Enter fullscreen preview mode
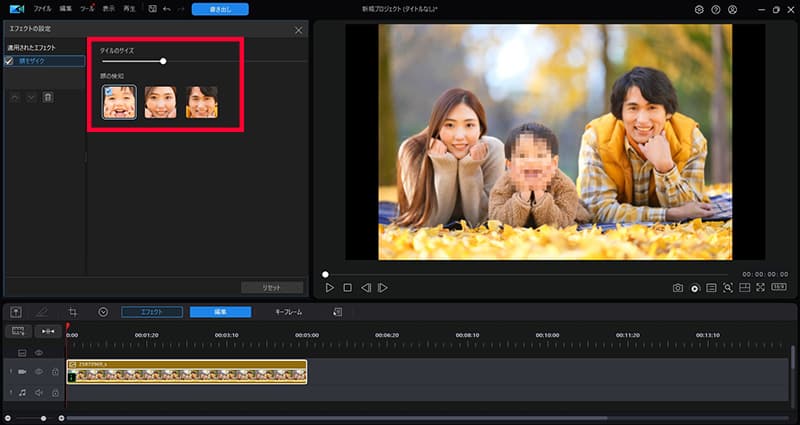Screen dimensions: 800x425 tap(761, 288)
